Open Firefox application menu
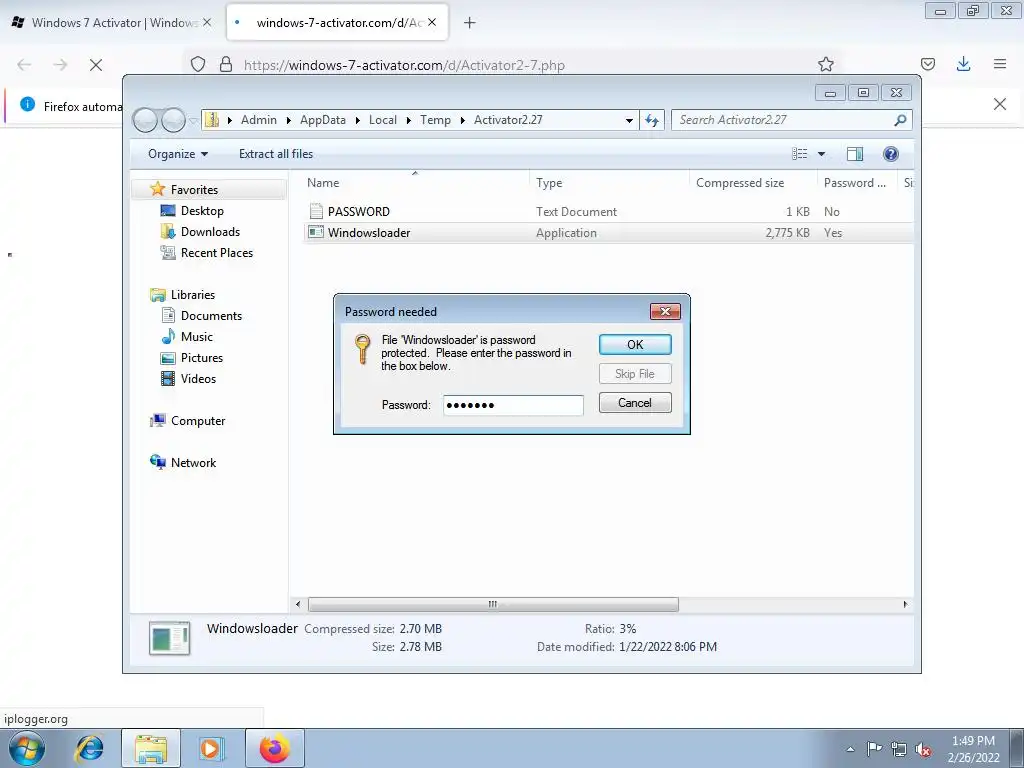Screen dimensions: 1024x768 pos(1000,64)
